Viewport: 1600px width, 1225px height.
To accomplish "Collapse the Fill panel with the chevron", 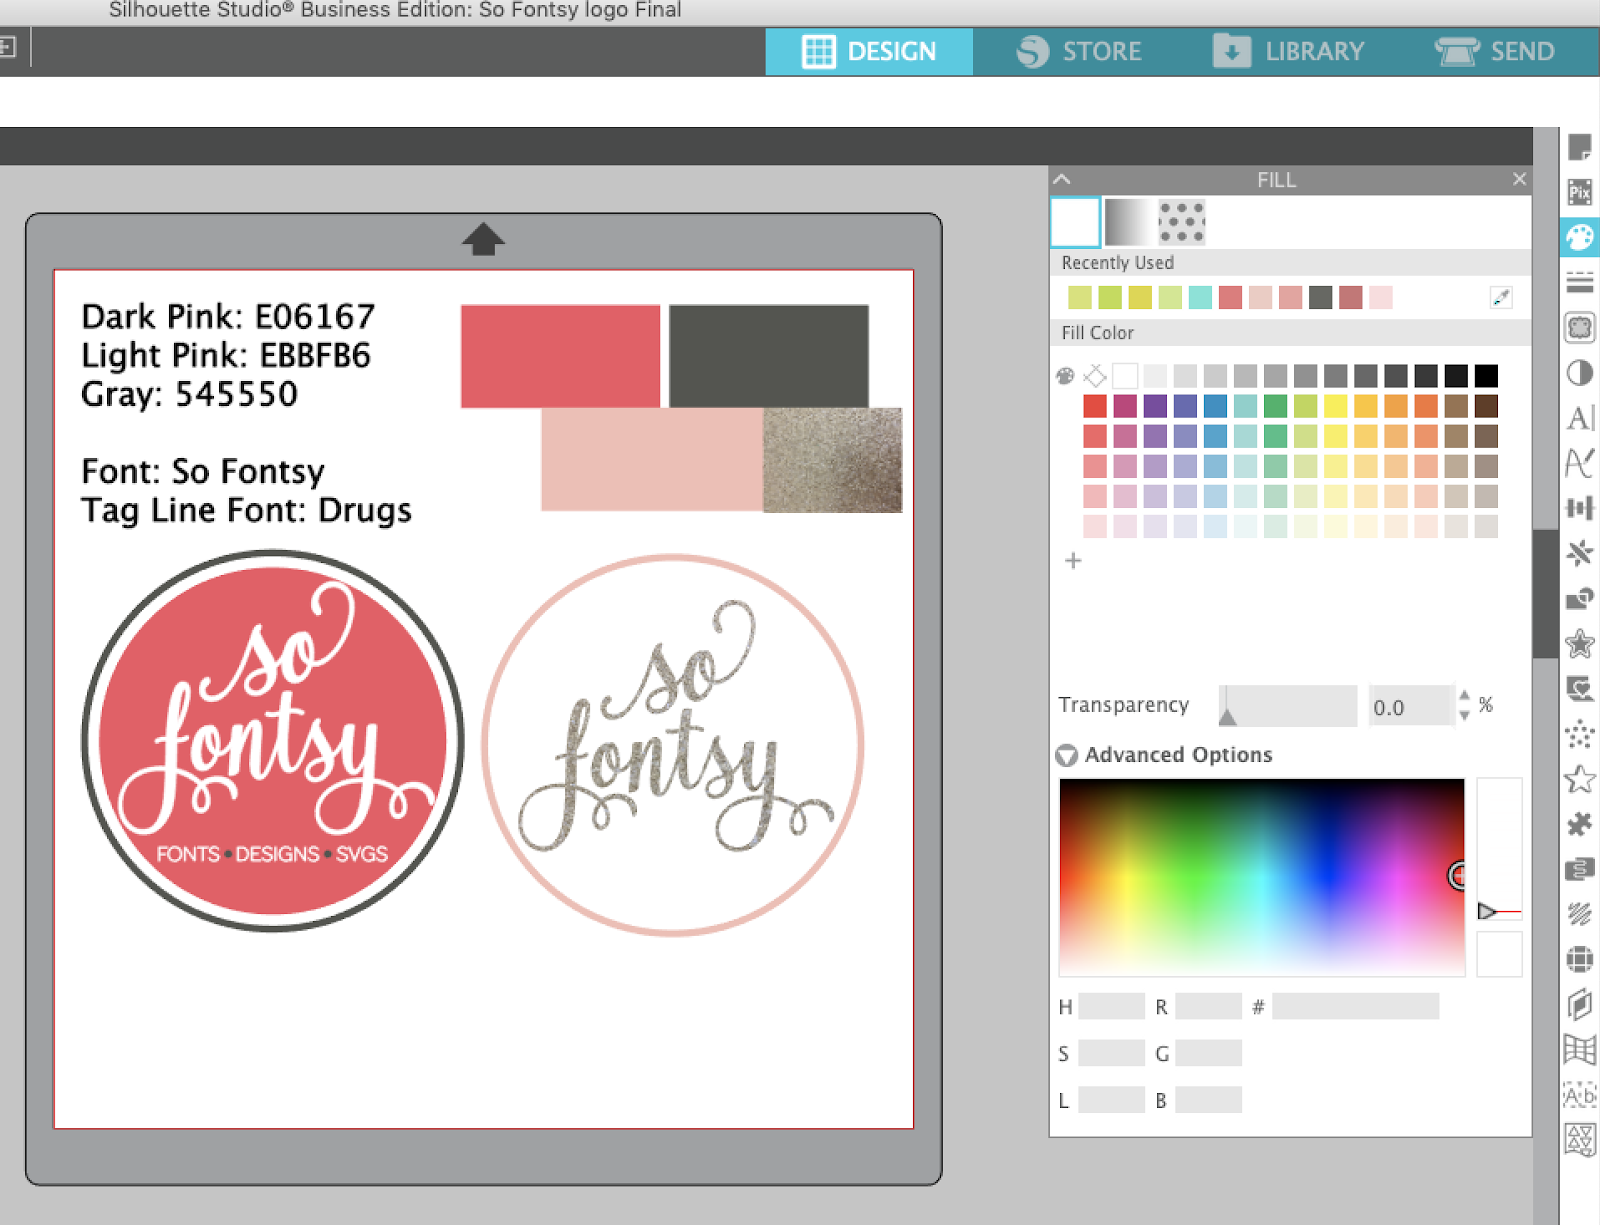I will 1062,179.
